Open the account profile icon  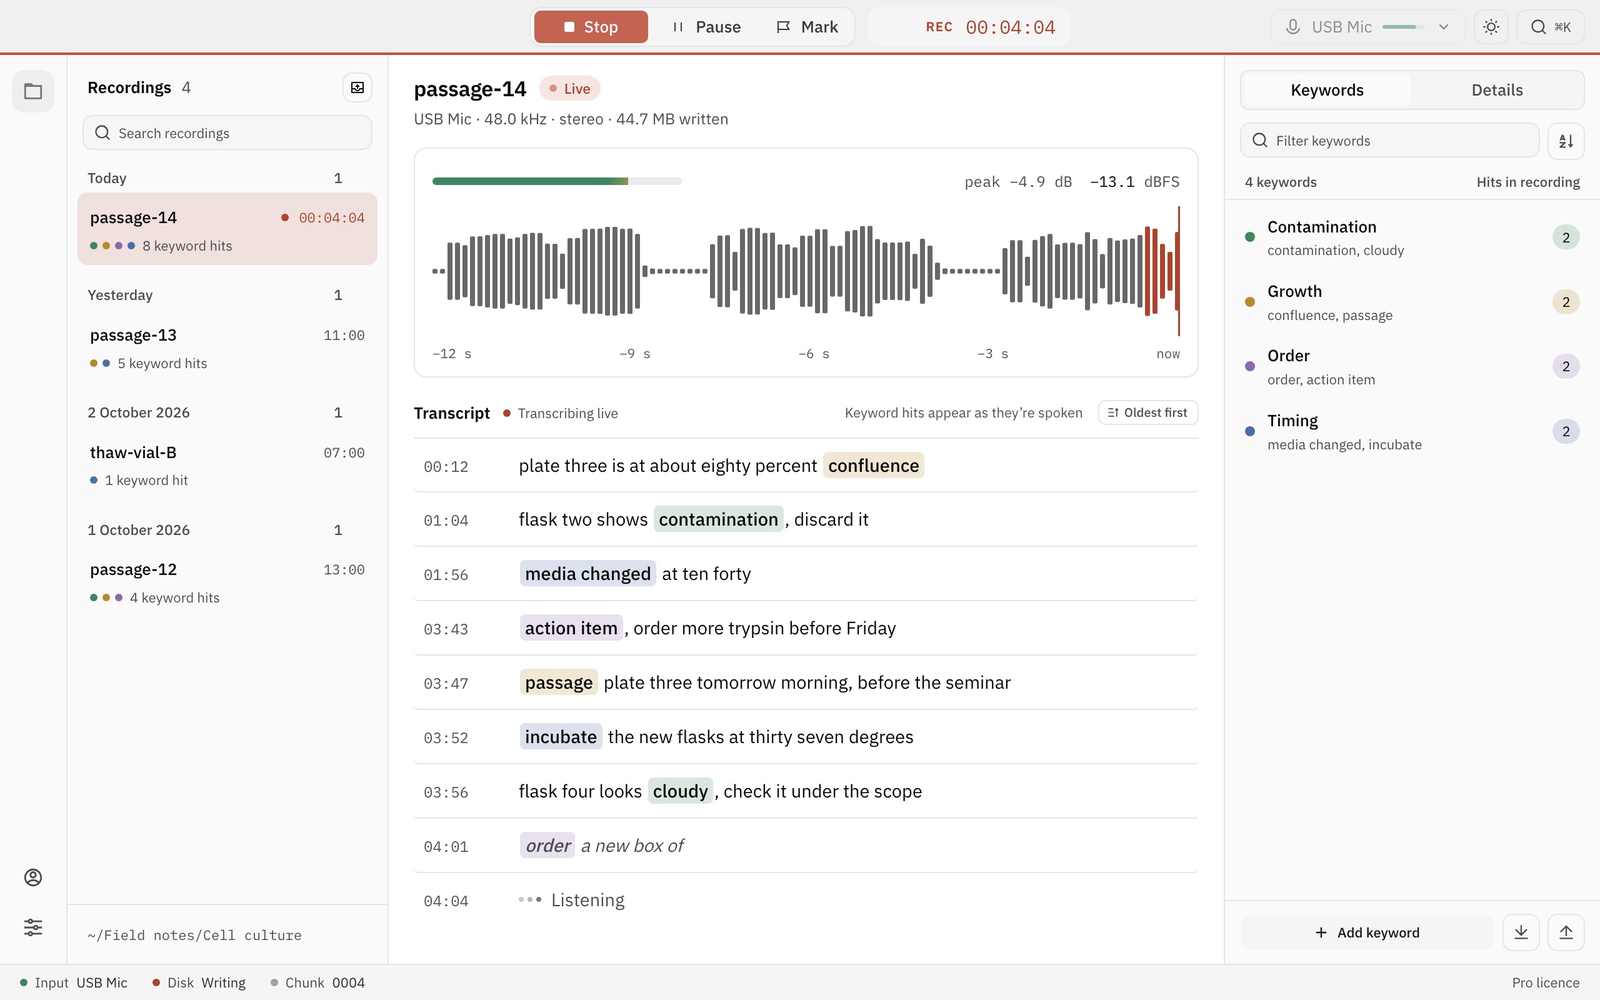(x=33, y=877)
